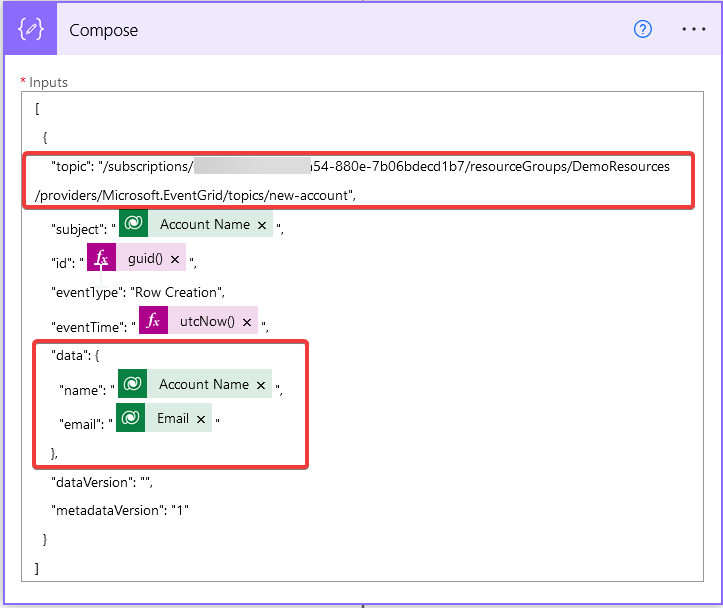Remove the utcNow() expression token
The height and width of the screenshot is (608, 723).
(x=247, y=322)
